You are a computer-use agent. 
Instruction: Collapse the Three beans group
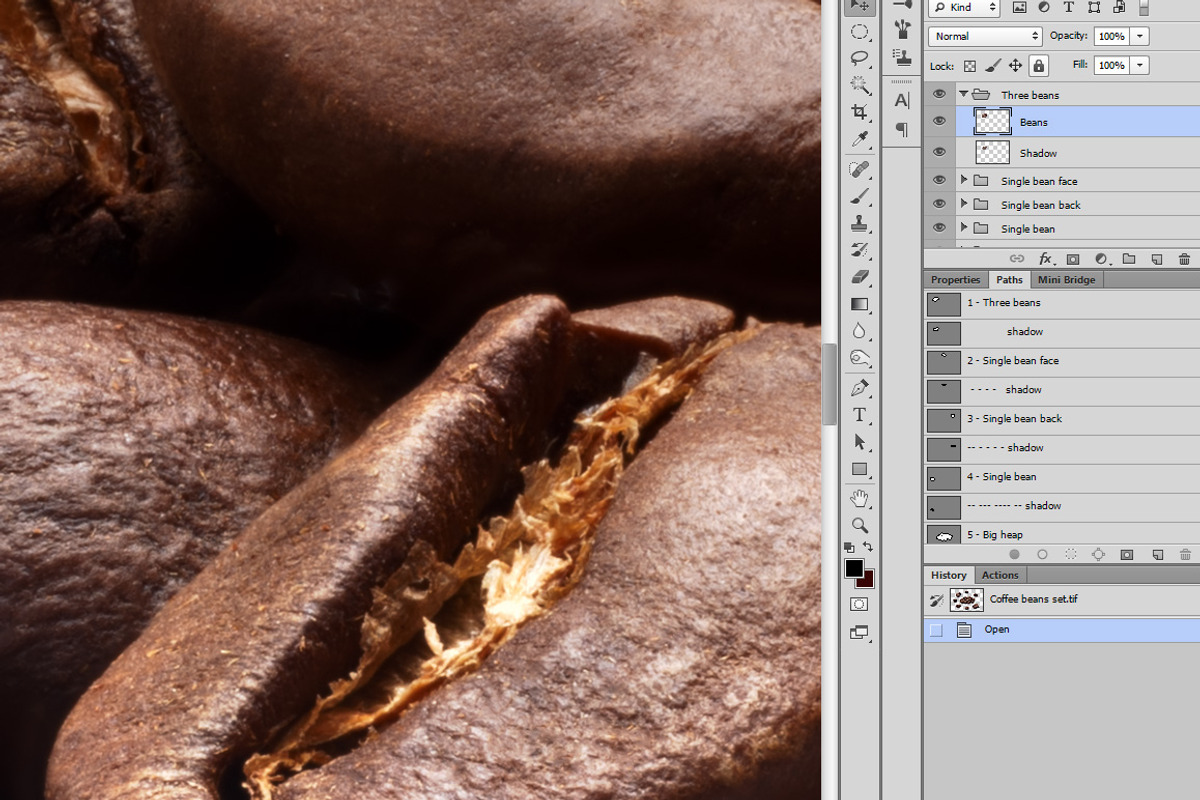964,94
